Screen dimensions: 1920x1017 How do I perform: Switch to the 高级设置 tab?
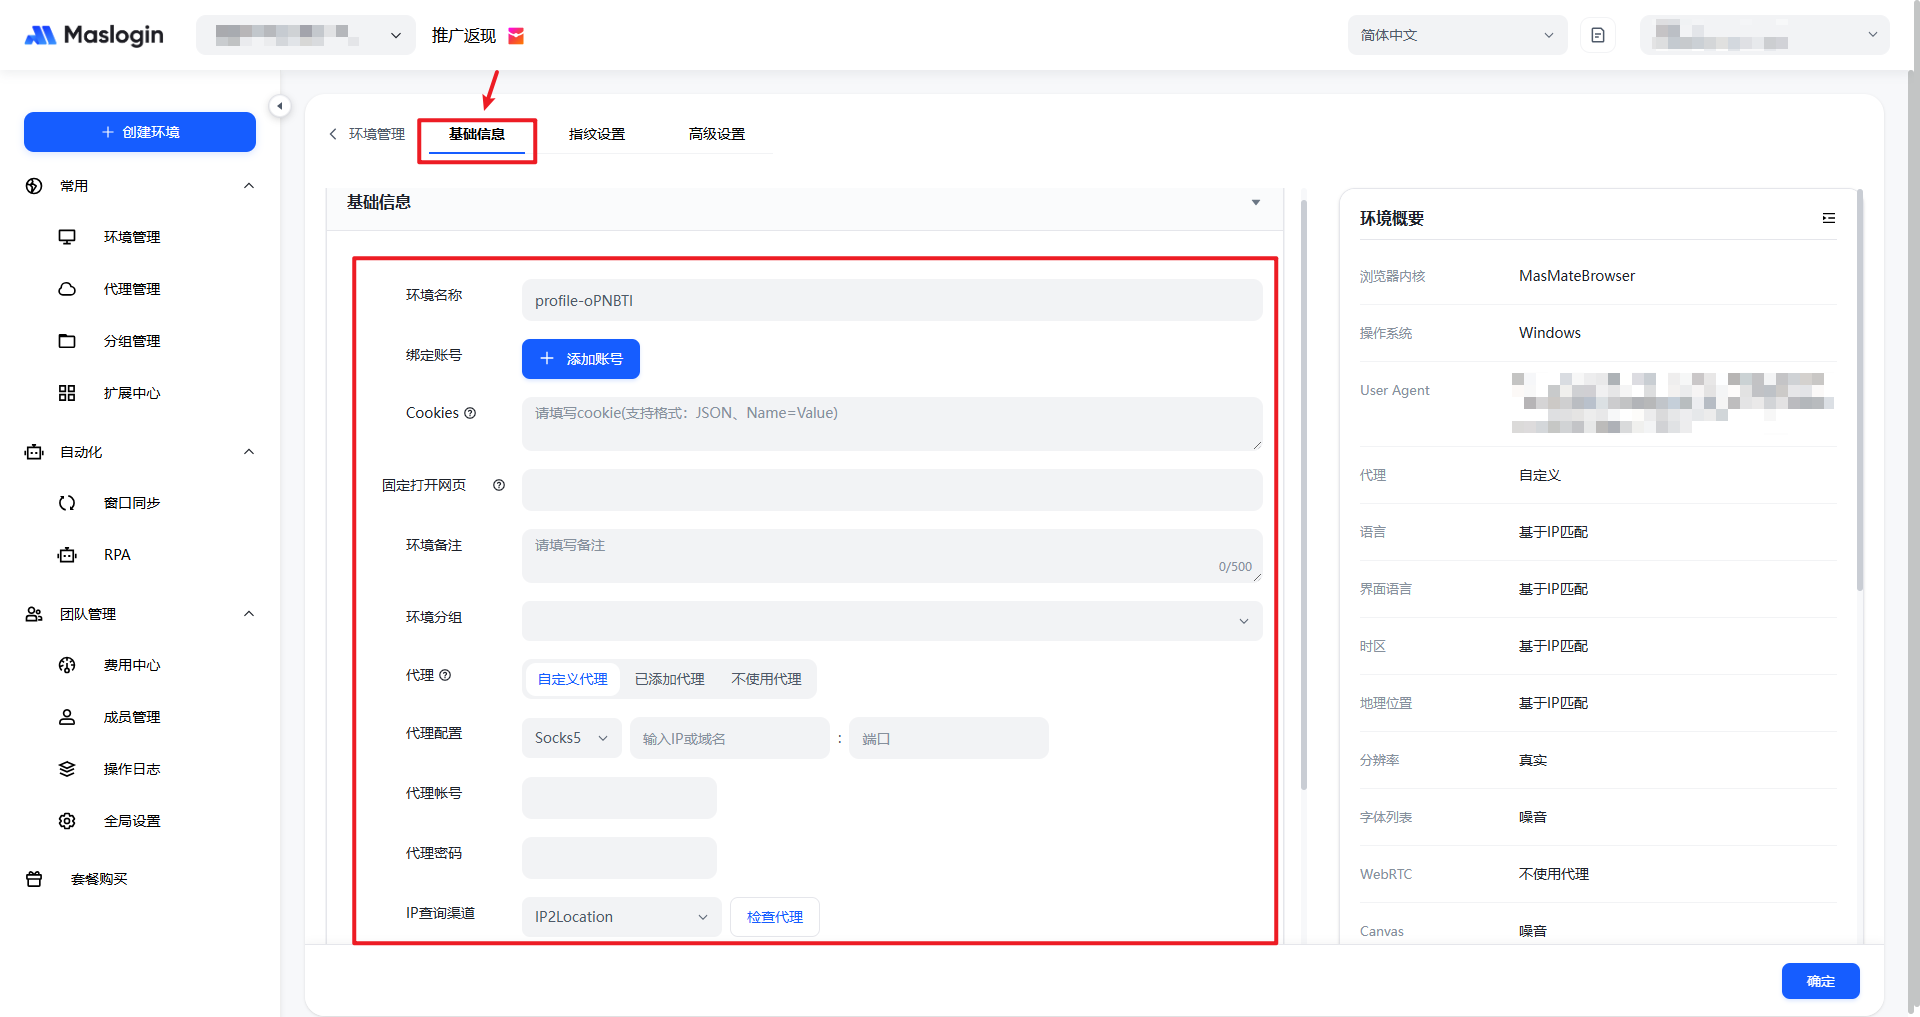pos(716,134)
